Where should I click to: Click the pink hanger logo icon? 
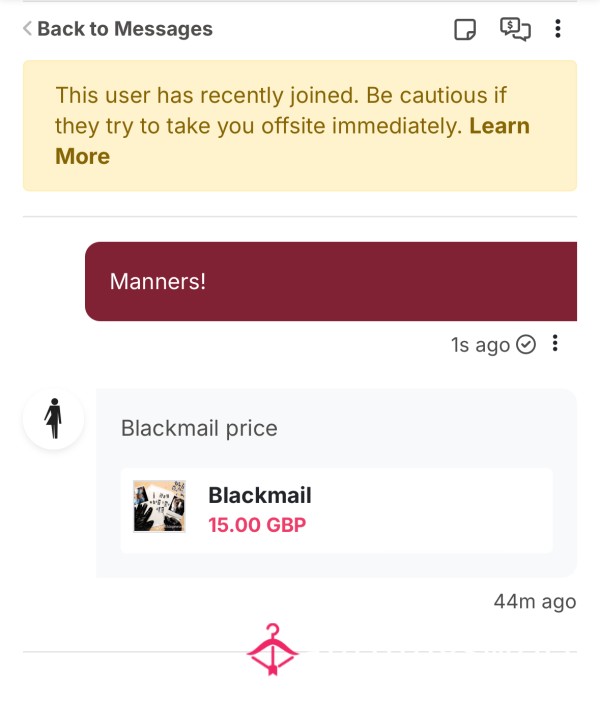(272, 649)
